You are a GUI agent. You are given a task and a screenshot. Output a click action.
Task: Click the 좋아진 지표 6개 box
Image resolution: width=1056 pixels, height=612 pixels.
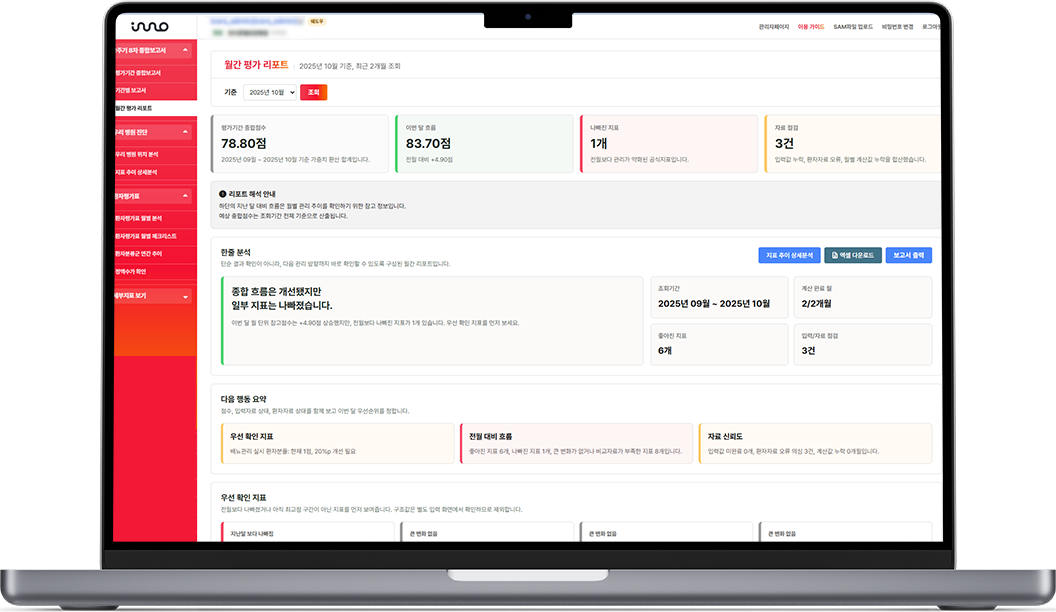[x=719, y=344]
